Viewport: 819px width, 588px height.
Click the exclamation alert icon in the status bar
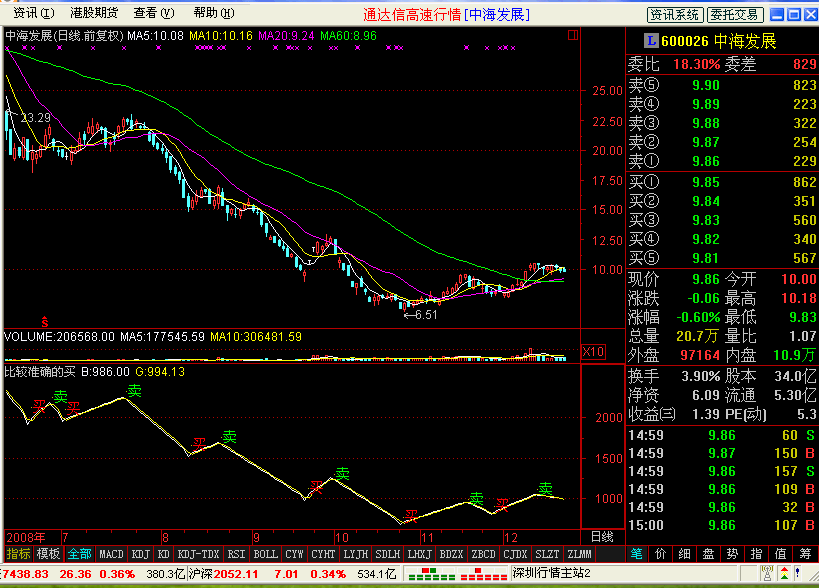pos(798,573)
